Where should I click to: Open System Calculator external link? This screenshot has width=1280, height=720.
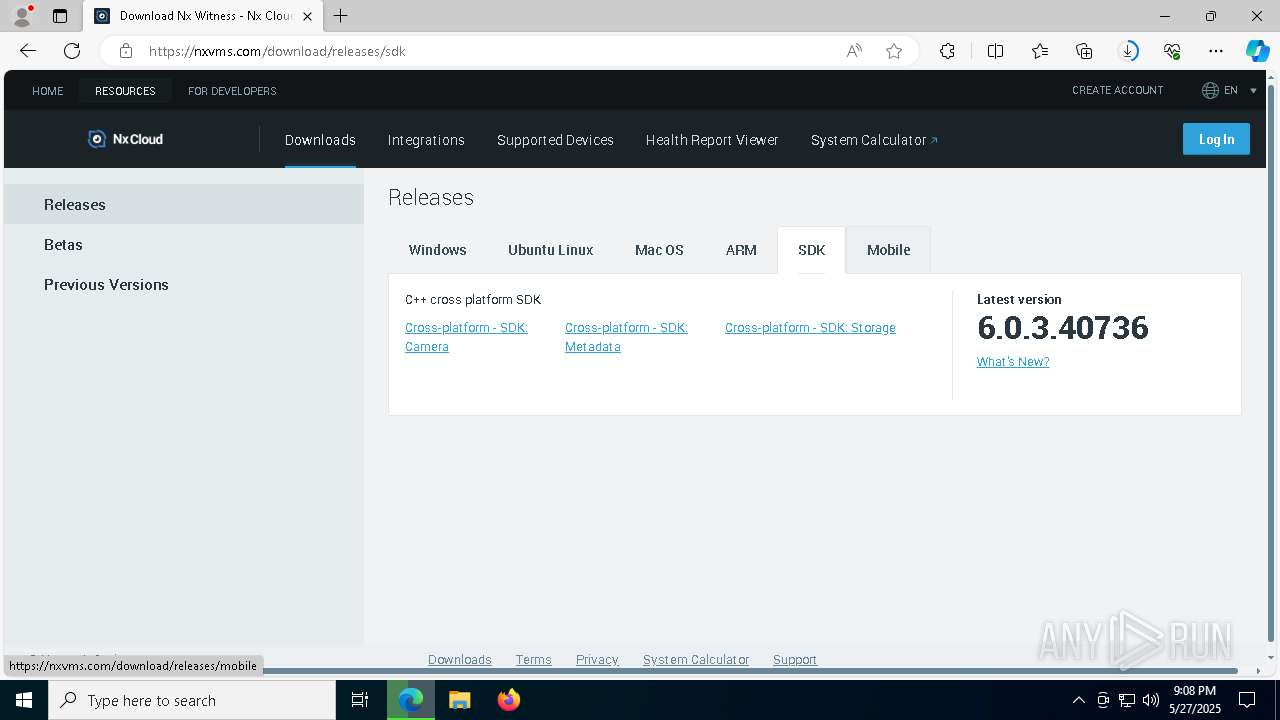click(874, 140)
